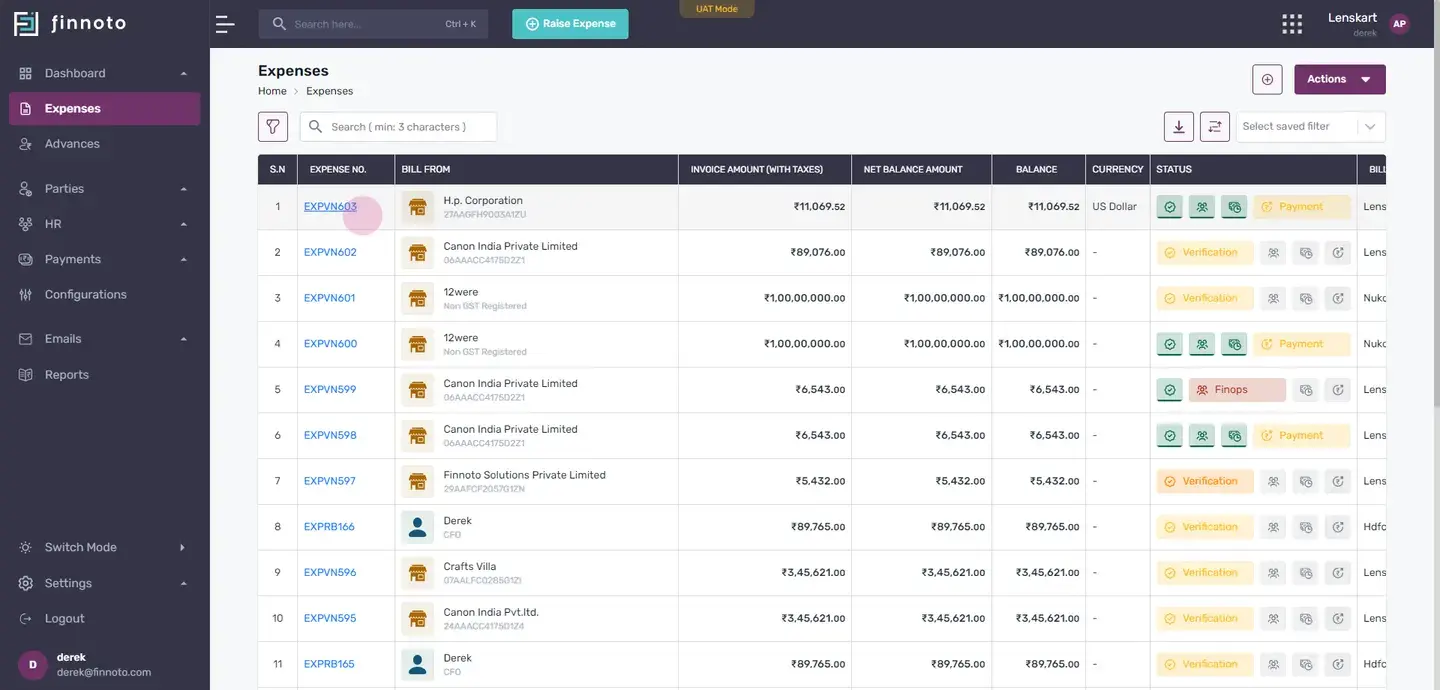Click the top Search here field
Screen dimensions: 1440x690
pyautogui.click(x=373, y=24)
